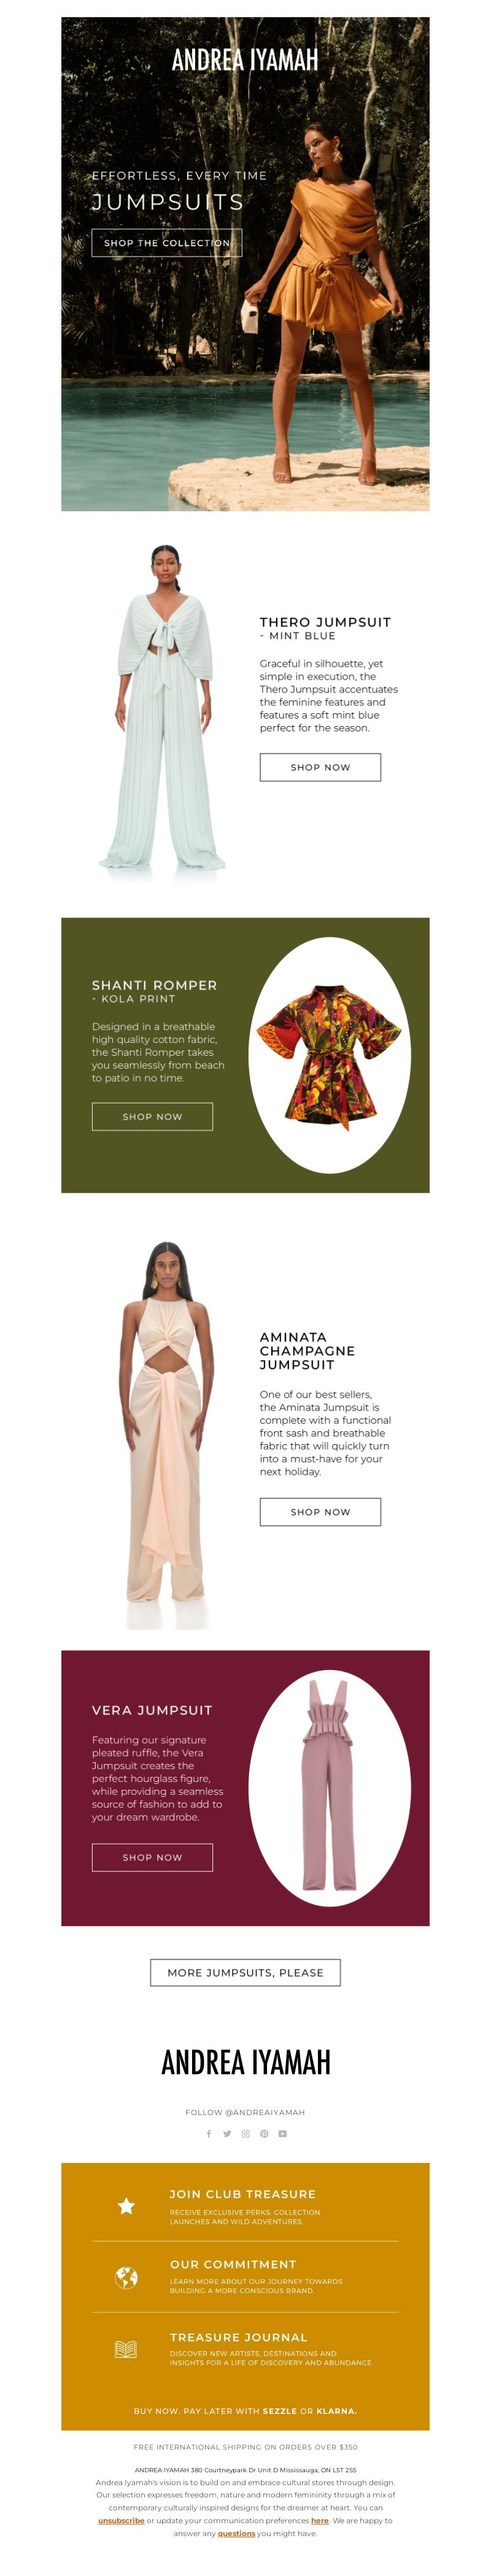Open the Vera Jumpsuit oval product image
The image size is (491, 2576).
[330, 1788]
